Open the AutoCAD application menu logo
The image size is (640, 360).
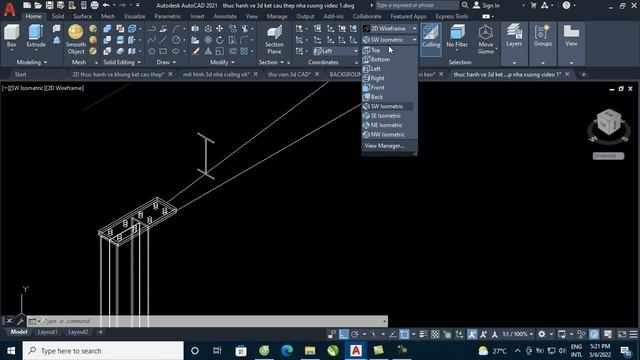point(9,9)
